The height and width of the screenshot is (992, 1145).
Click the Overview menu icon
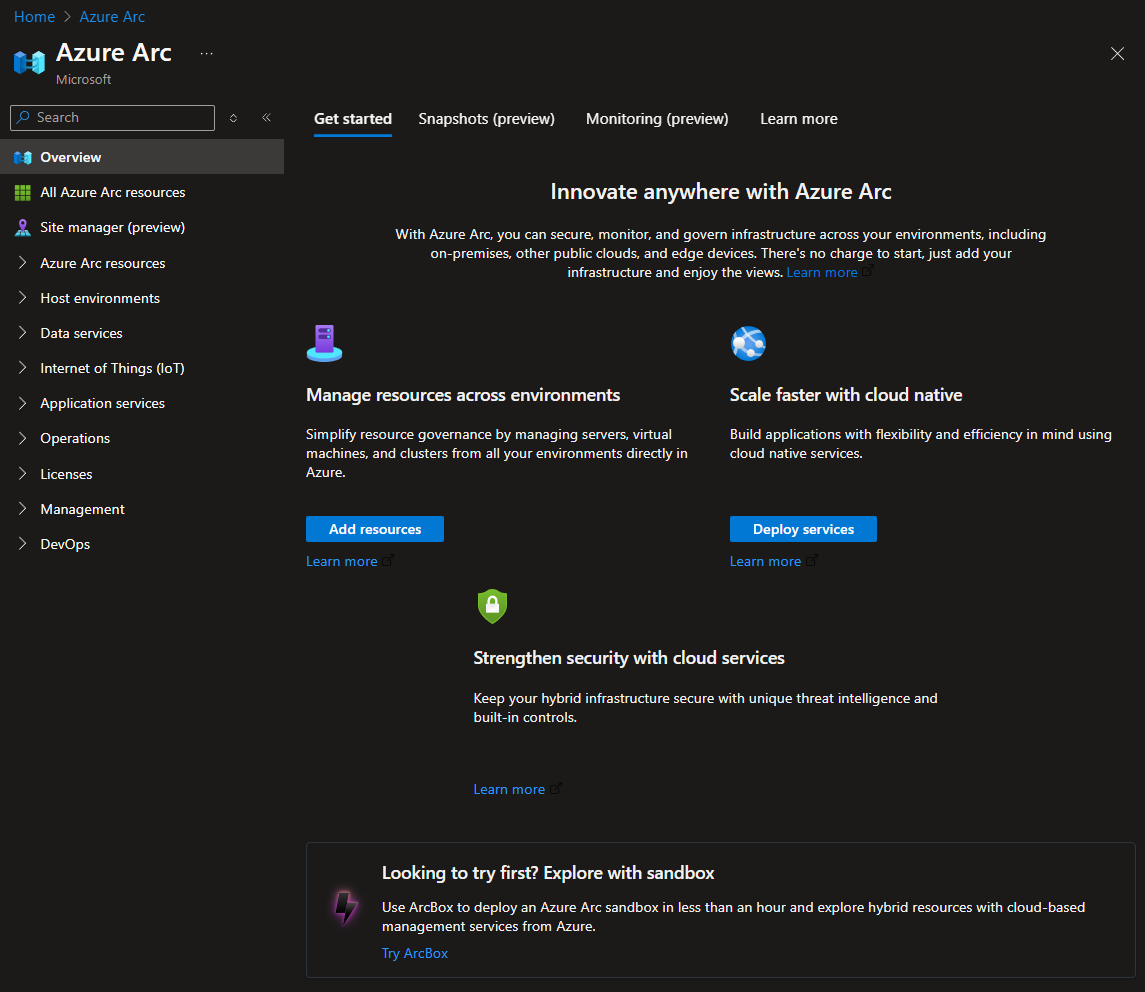point(23,157)
